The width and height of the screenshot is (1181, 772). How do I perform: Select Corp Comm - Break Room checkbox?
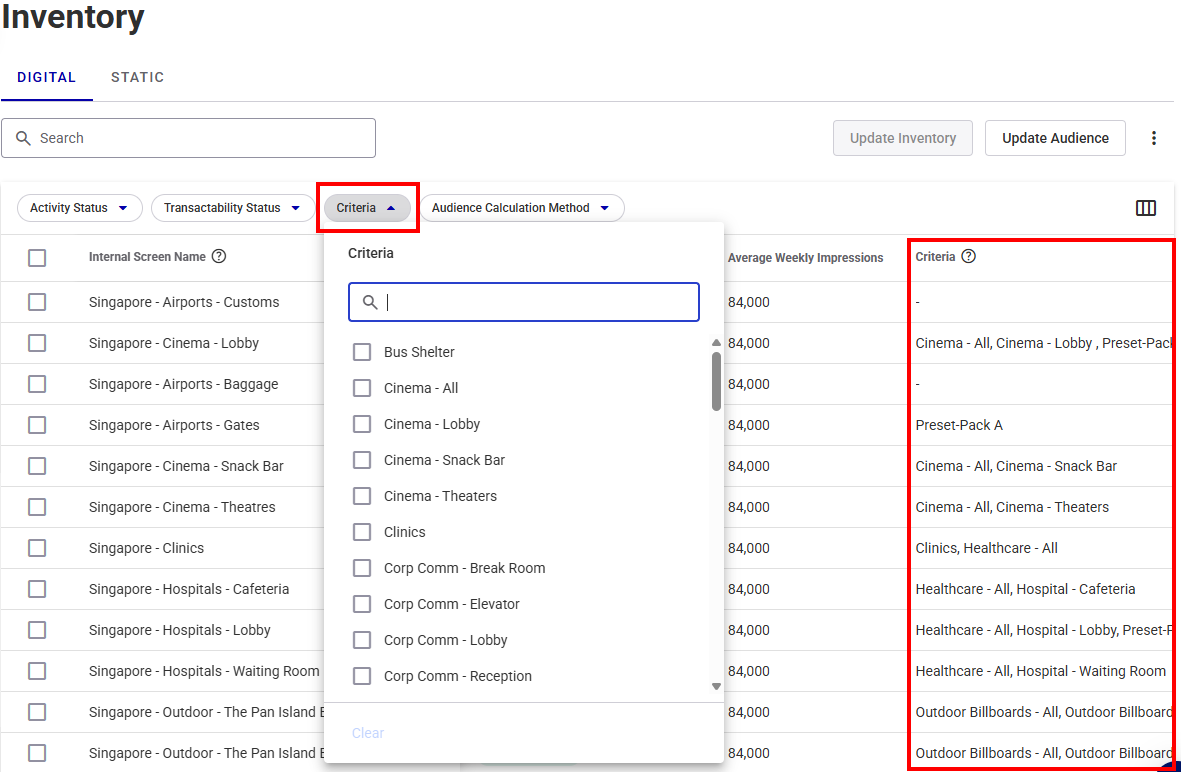[362, 568]
